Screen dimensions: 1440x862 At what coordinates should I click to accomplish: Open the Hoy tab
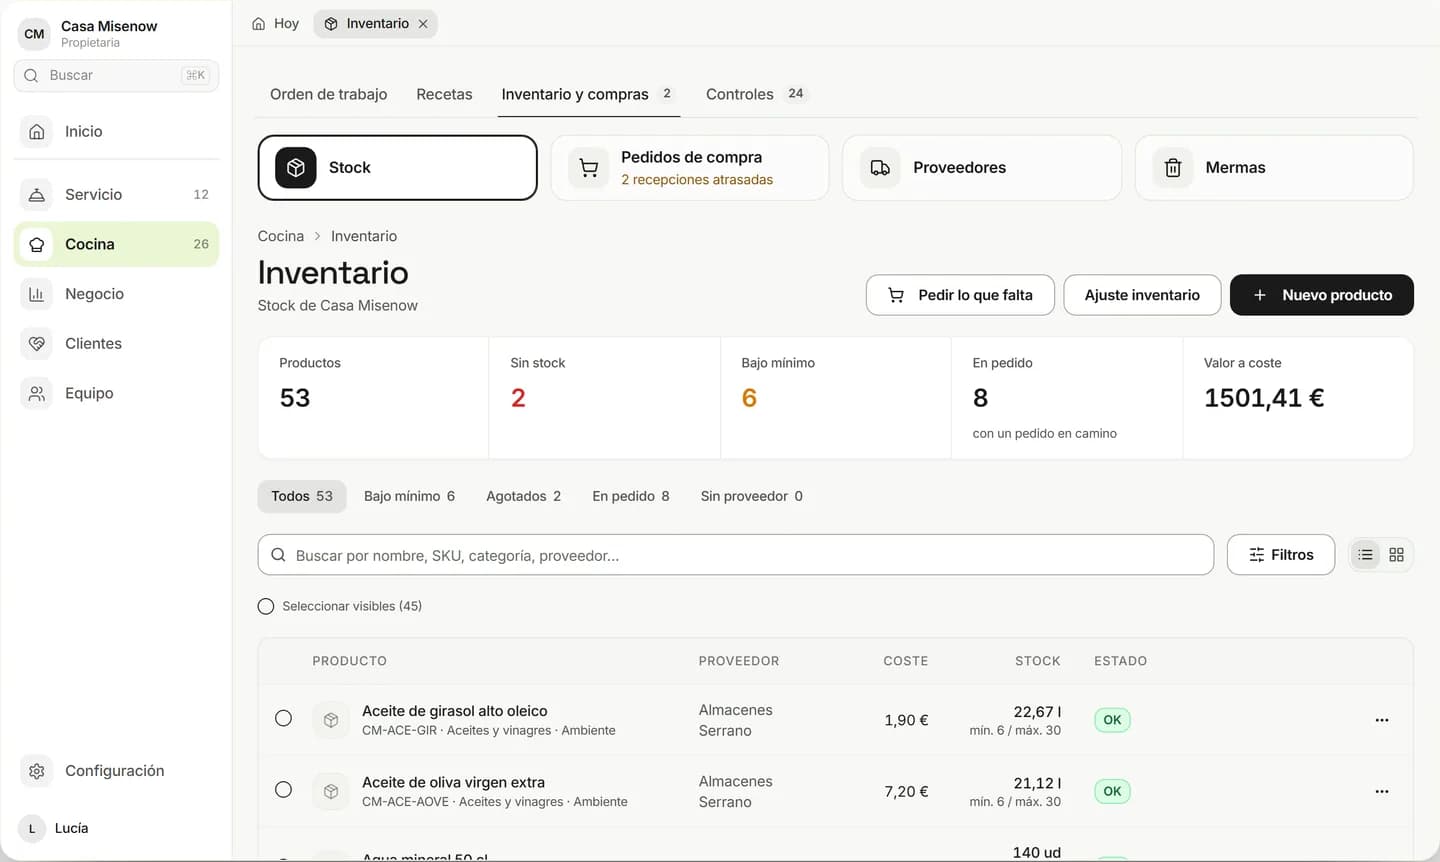click(x=276, y=24)
